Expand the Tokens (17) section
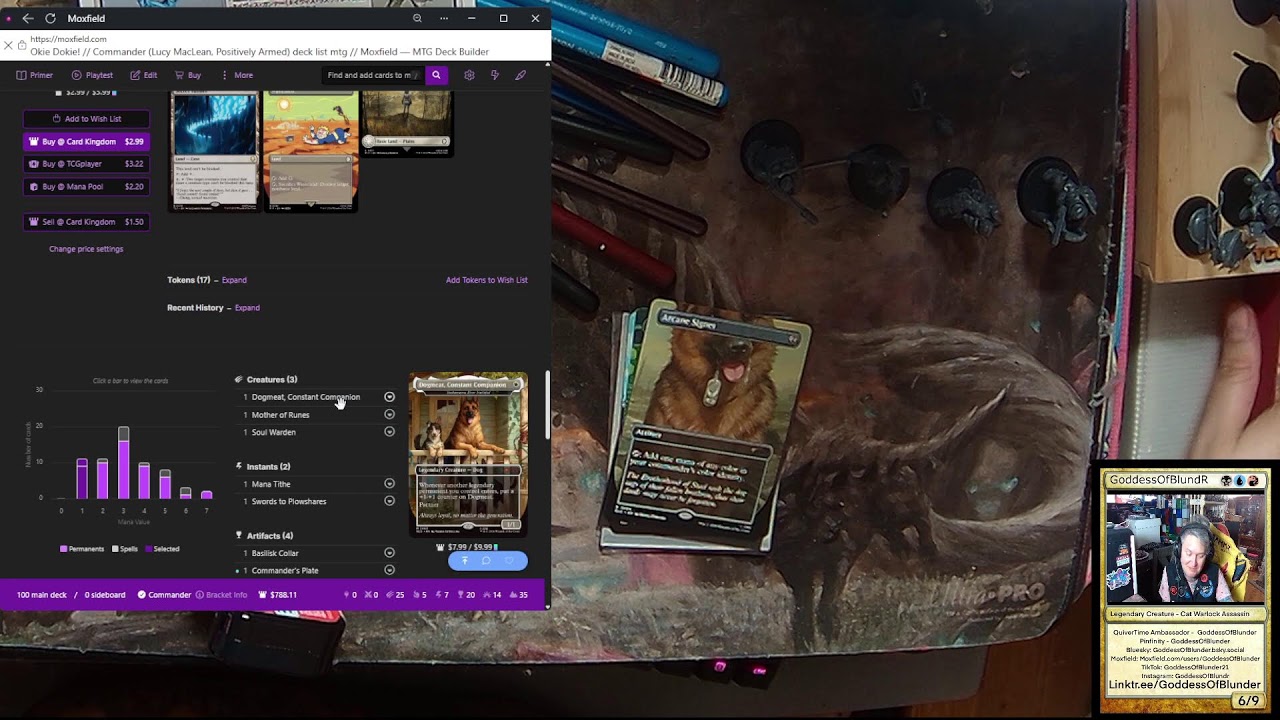Image resolution: width=1280 pixels, height=720 pixels. tap(234, 280)
